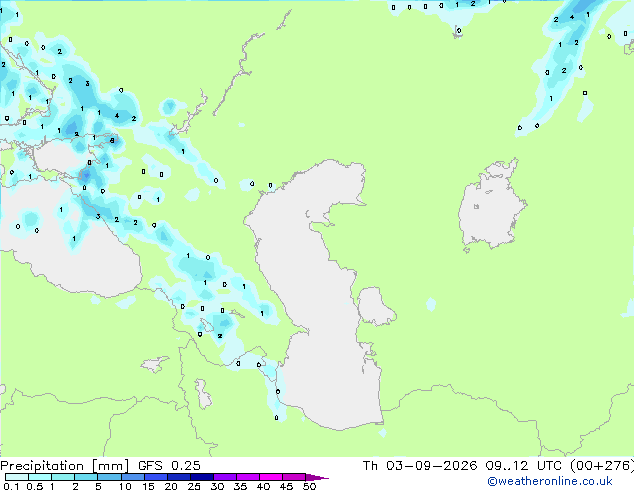Click the 'Precipitation [mm]' title text

pyautogui.click(x=65, y=466)
